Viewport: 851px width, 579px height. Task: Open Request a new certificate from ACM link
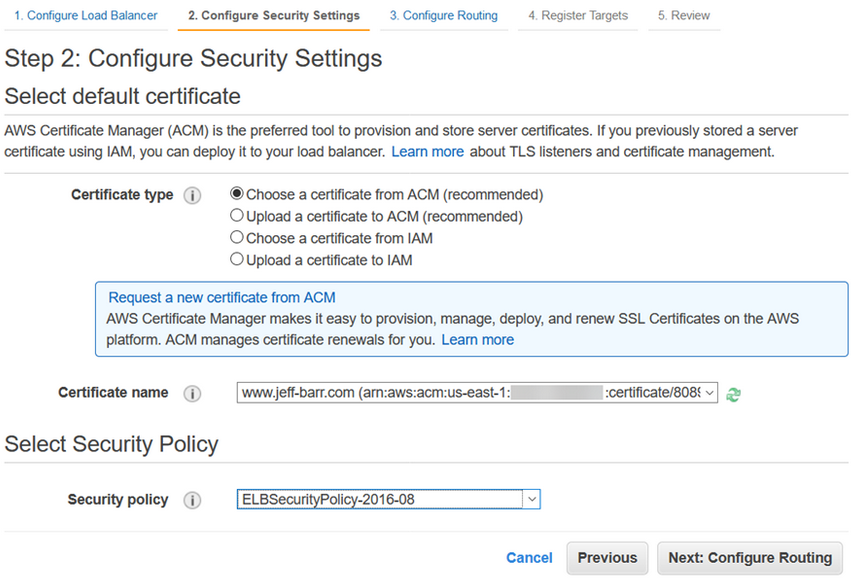[x=222, y=298]
